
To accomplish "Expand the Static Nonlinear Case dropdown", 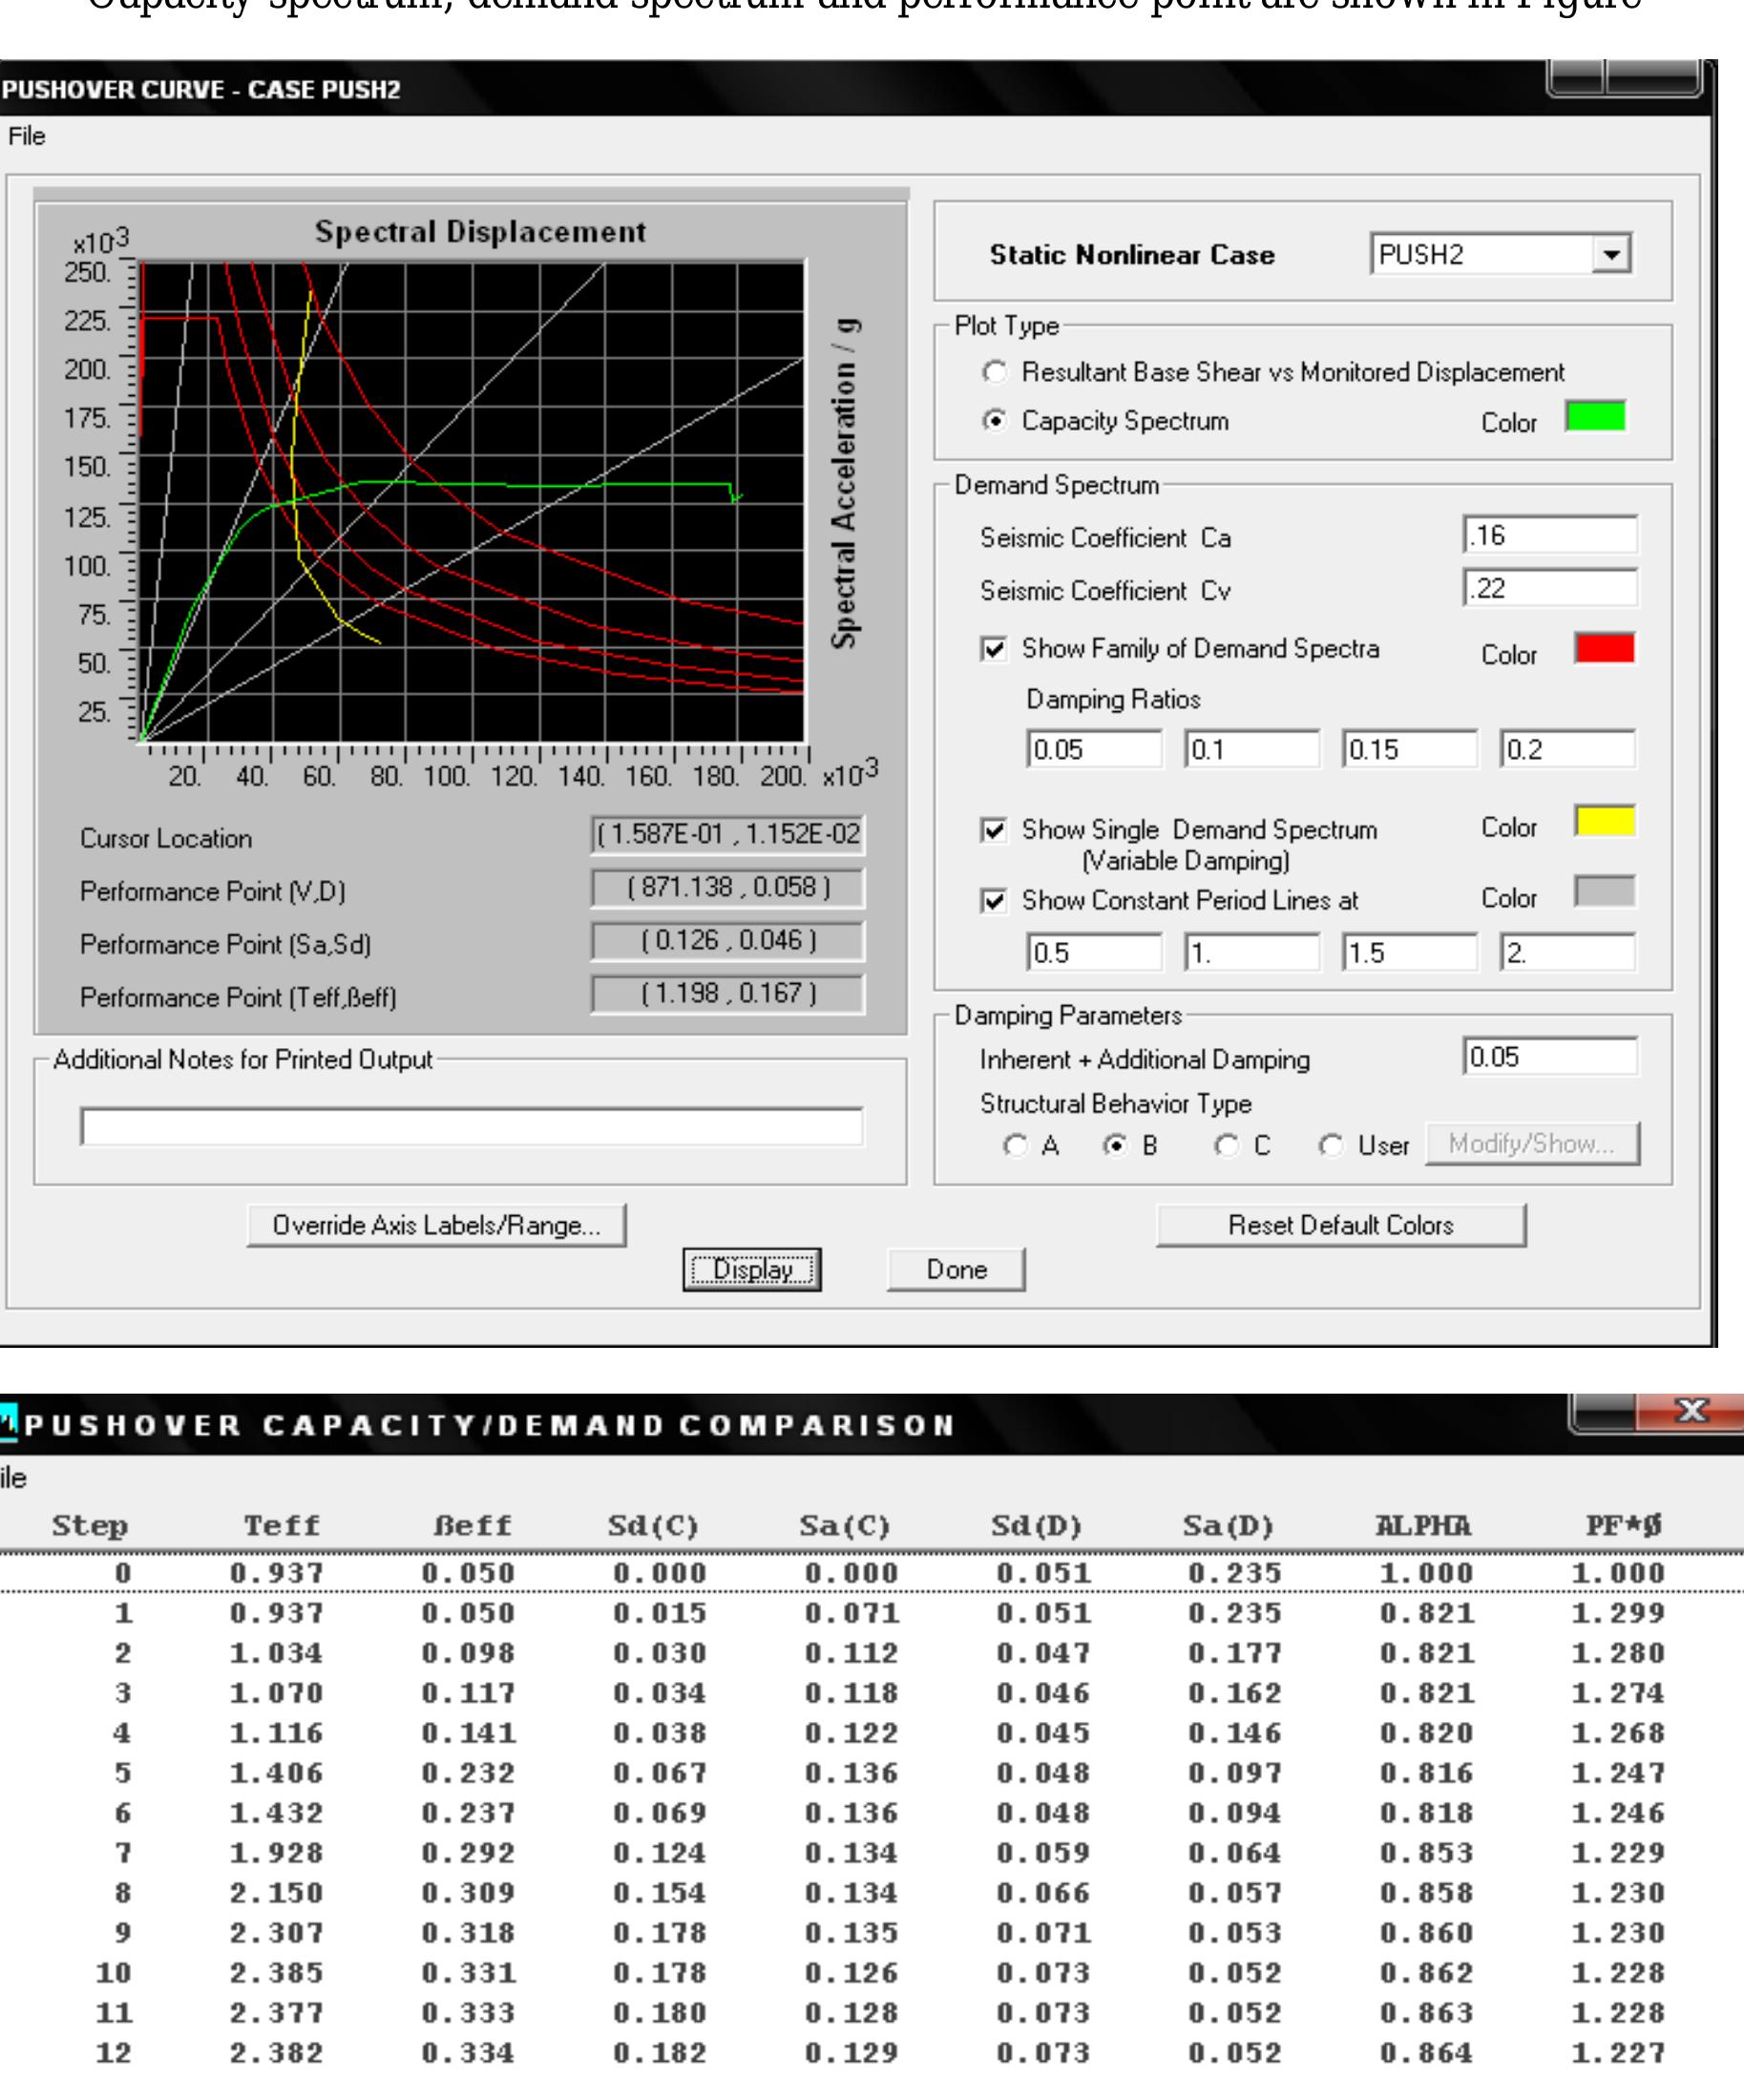I will (x=1611, y=254).
